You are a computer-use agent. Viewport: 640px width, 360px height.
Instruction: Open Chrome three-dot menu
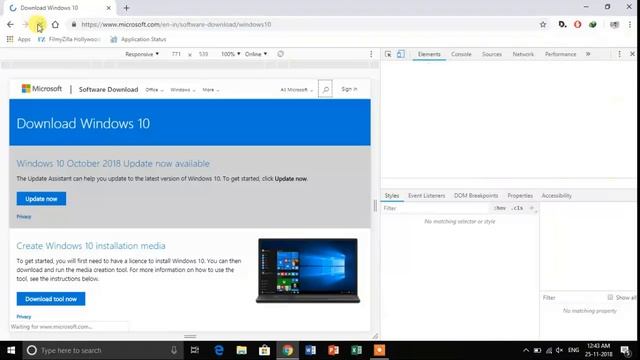point(630,24)
